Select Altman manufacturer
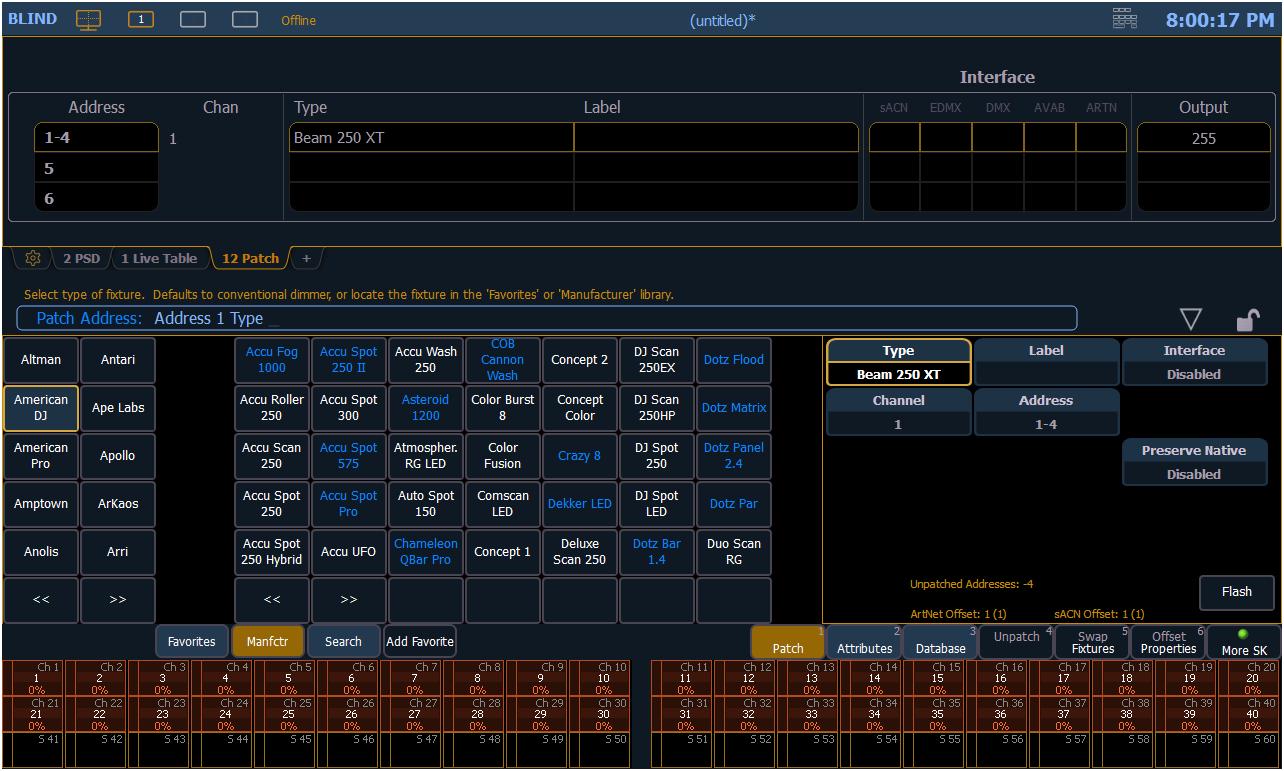 (41, 360)
